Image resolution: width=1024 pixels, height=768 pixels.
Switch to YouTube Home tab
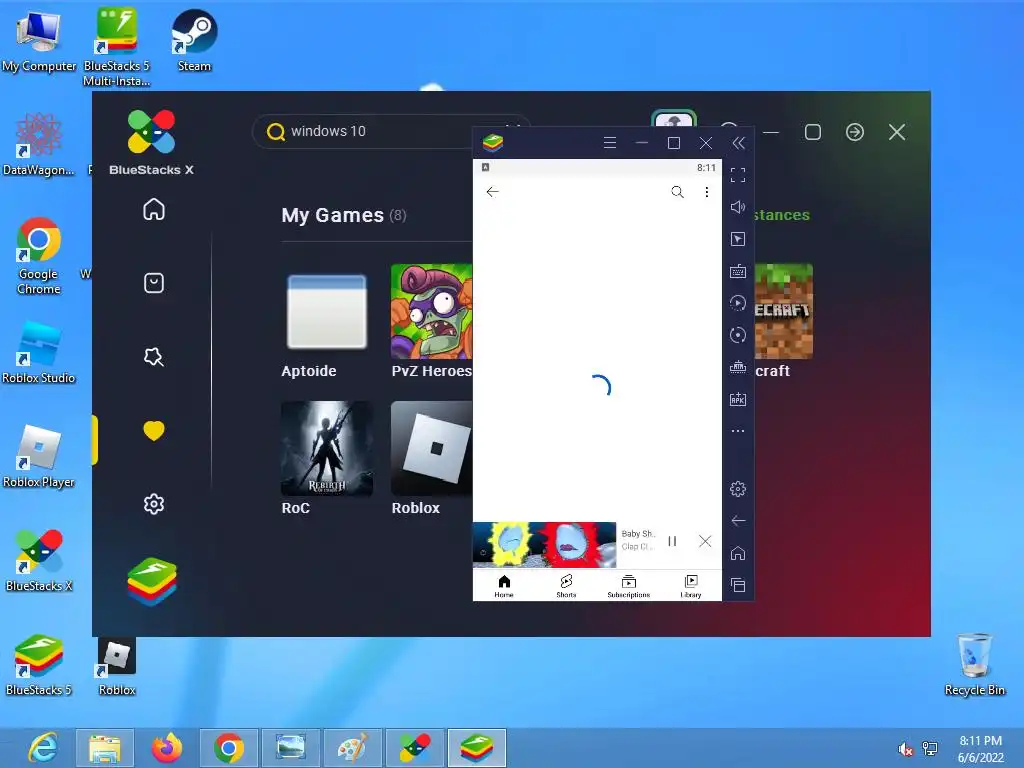[504, 586]
